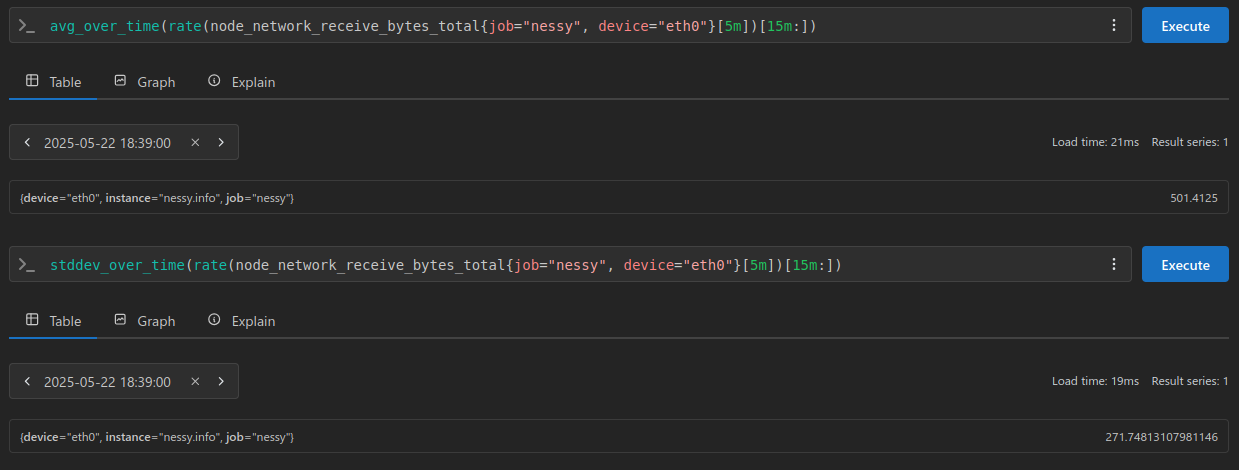This screenshot has width=1239, height=470.
Task: Open options menu for avg_over_time query
Action: (1114, 26)
